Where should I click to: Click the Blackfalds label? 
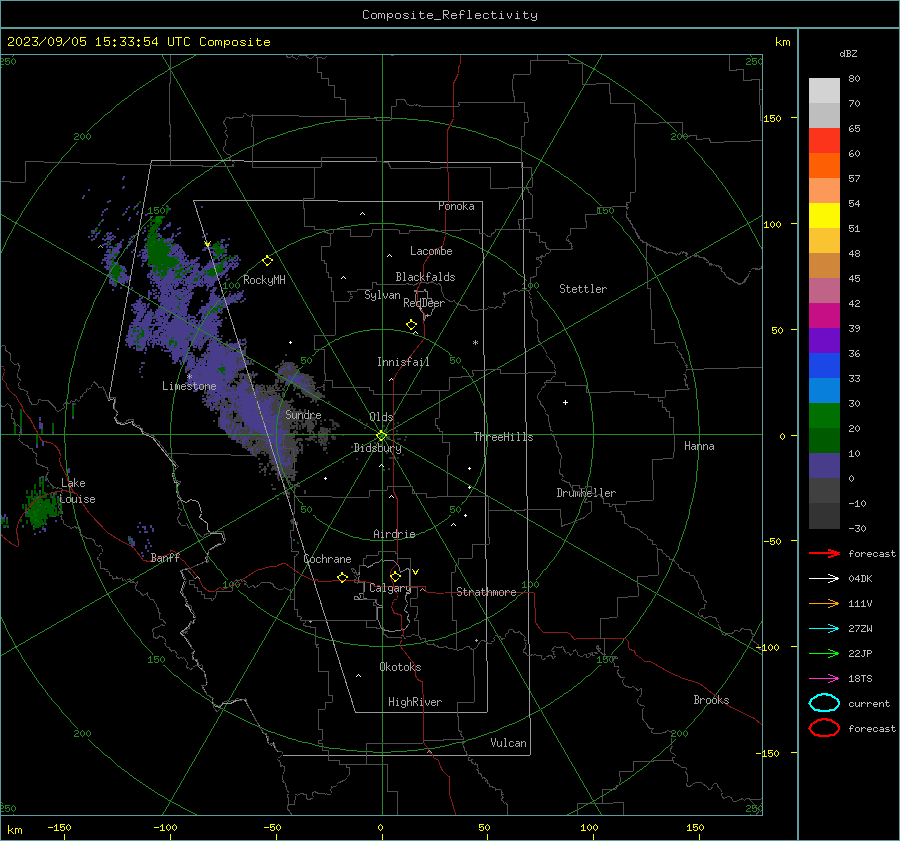(x=425, y=277)
